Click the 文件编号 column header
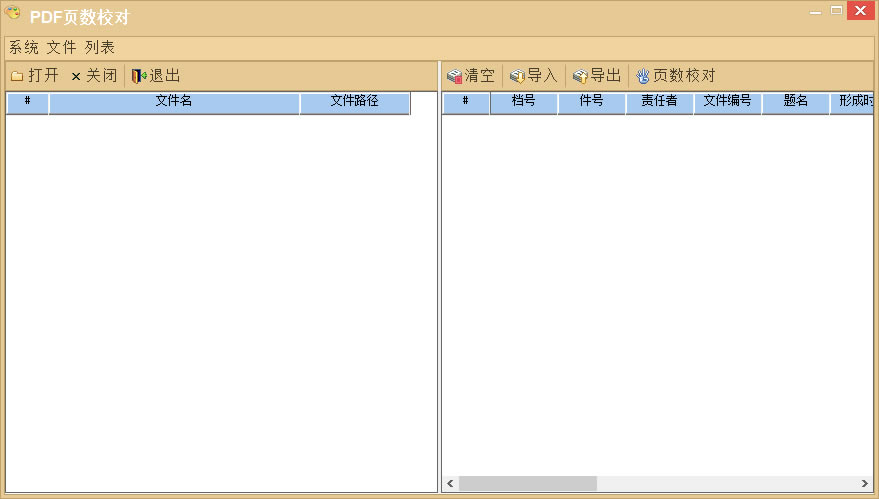This screenshot has height=499, width=879. click(x=727, y=102)
